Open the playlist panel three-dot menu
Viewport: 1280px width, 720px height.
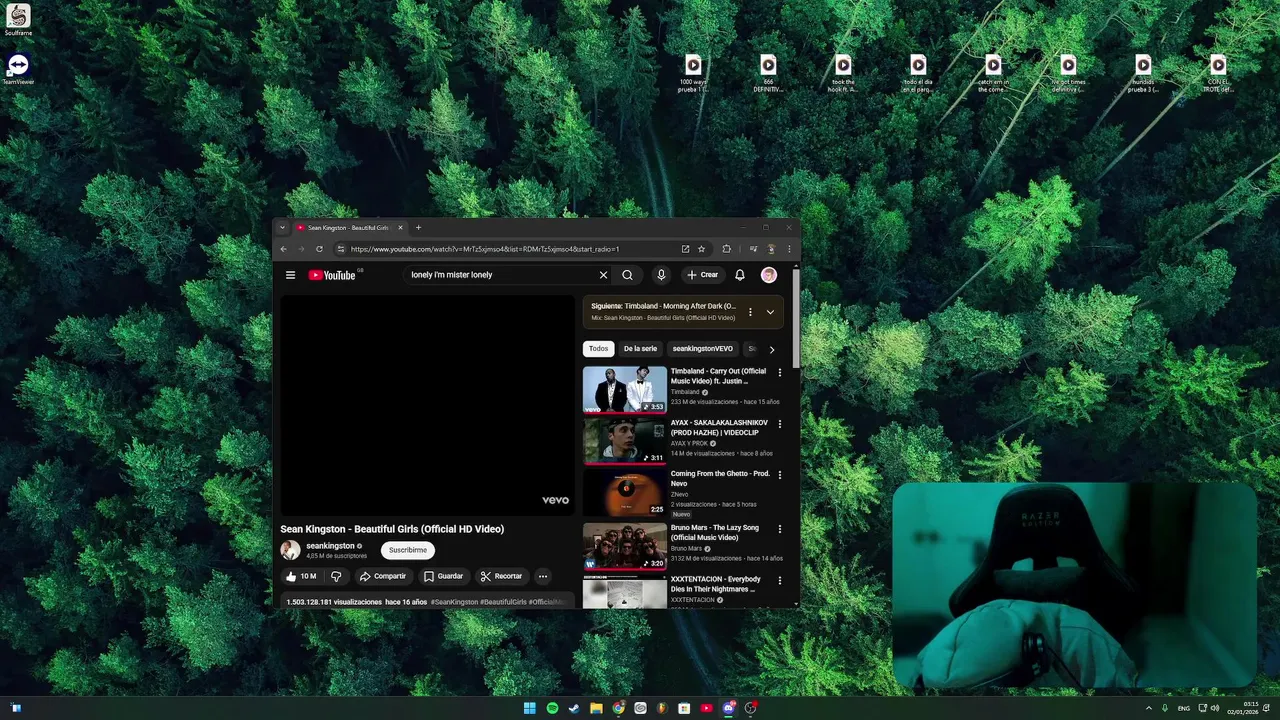pos(750,312)
